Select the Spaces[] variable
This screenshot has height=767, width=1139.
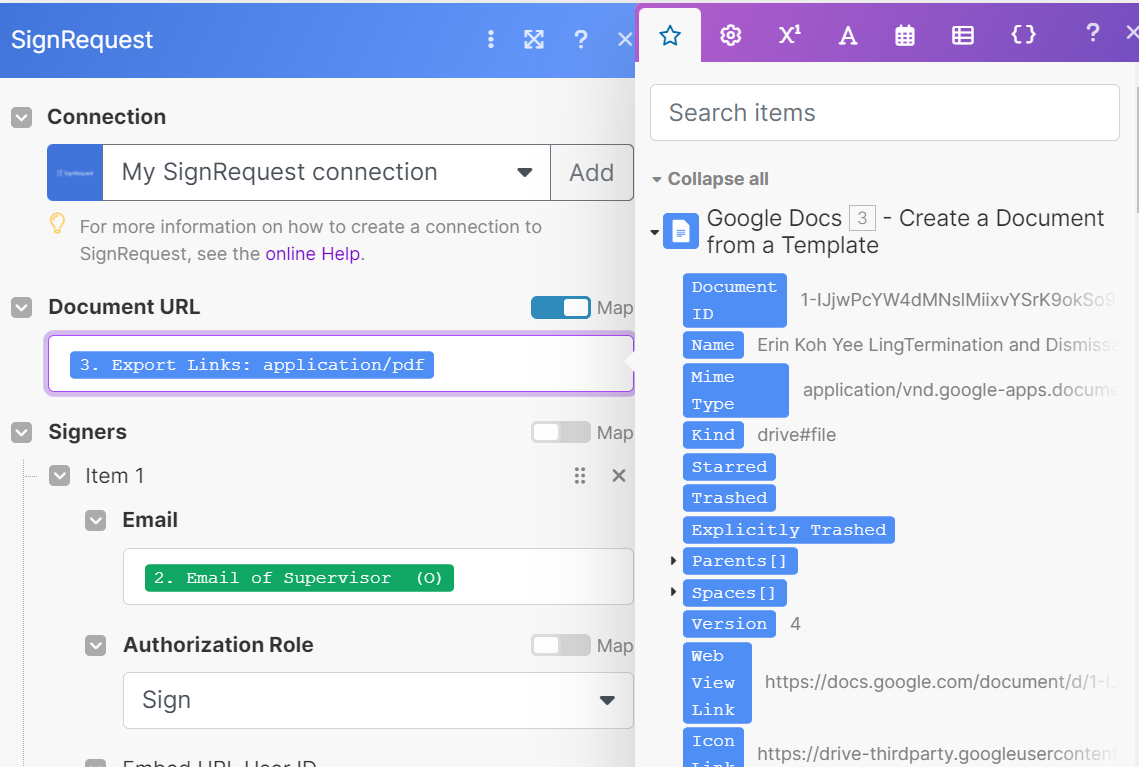pos(734,593)
